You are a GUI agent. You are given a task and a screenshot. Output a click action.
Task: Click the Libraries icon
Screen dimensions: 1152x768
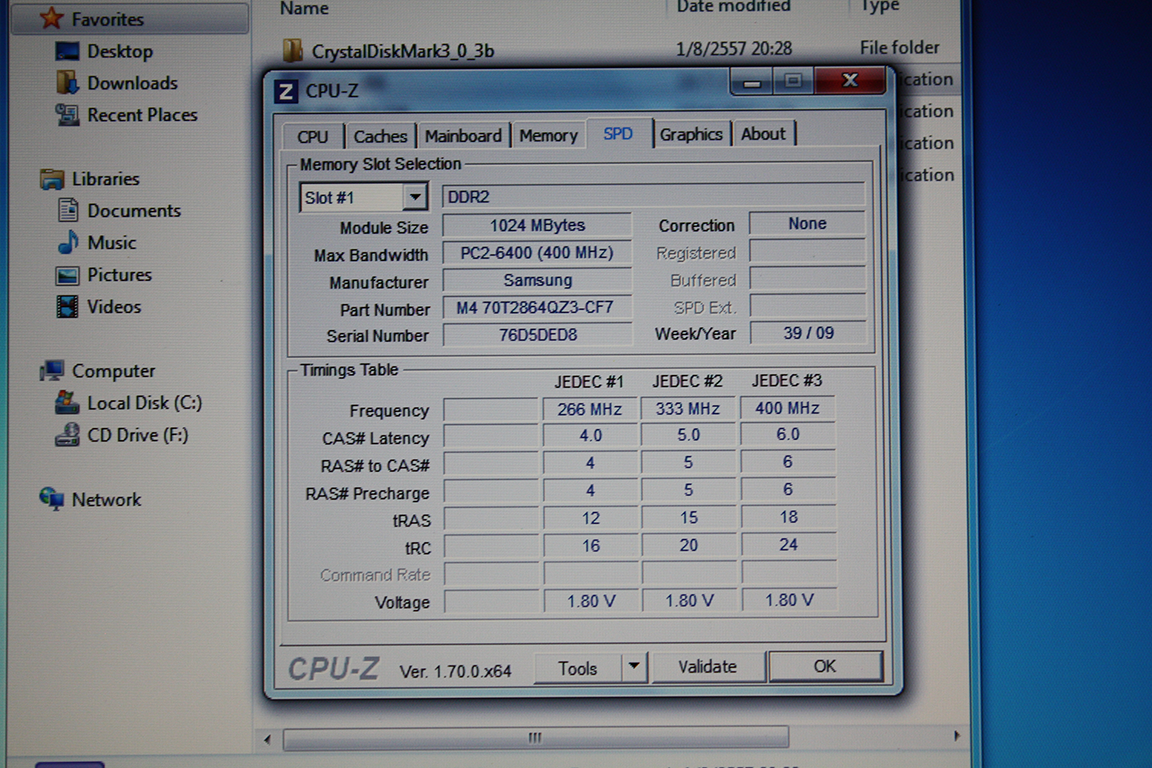pyautogui.click(x=52, y=179)
